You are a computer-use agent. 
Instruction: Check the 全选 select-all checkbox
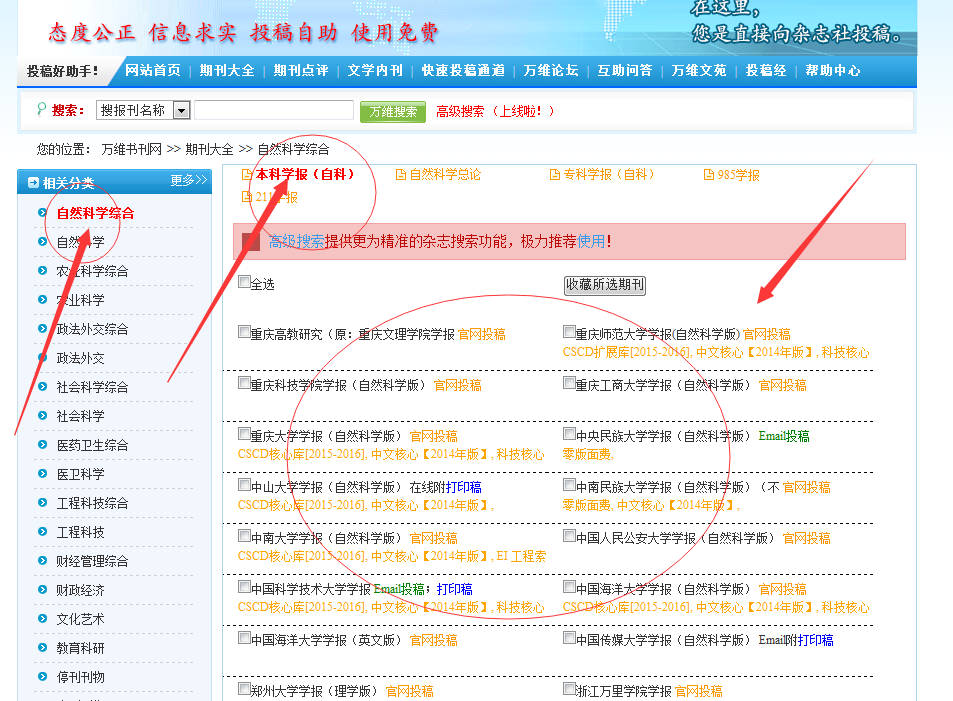pyautogui.click(x=244, y=283)
